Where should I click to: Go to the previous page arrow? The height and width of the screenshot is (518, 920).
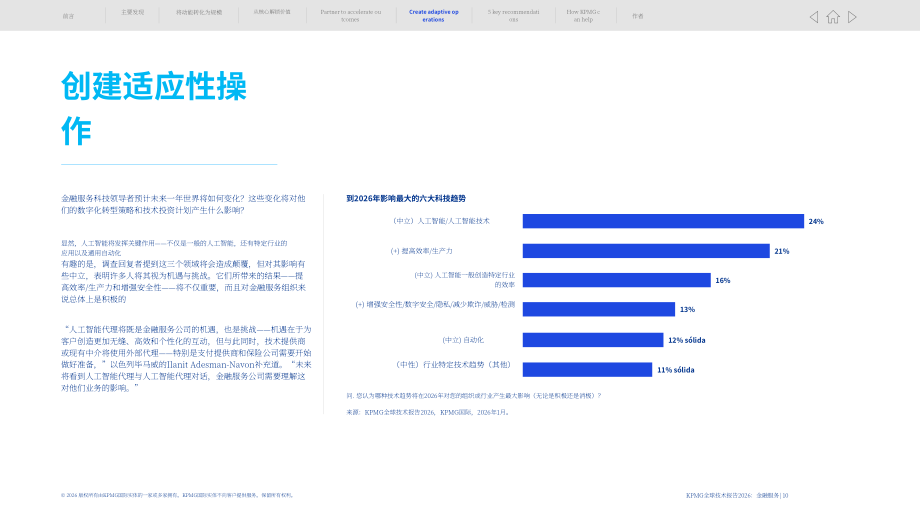[814, 17]
